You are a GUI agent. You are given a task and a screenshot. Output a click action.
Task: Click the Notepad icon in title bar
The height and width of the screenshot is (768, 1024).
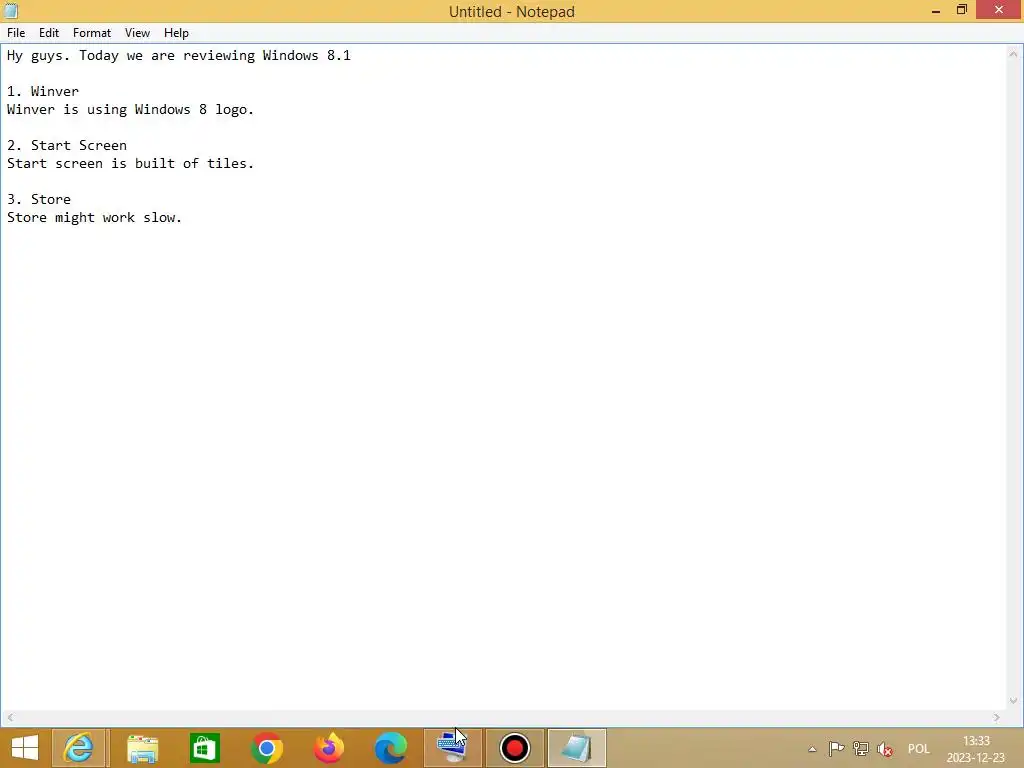[x=11, y=10]
